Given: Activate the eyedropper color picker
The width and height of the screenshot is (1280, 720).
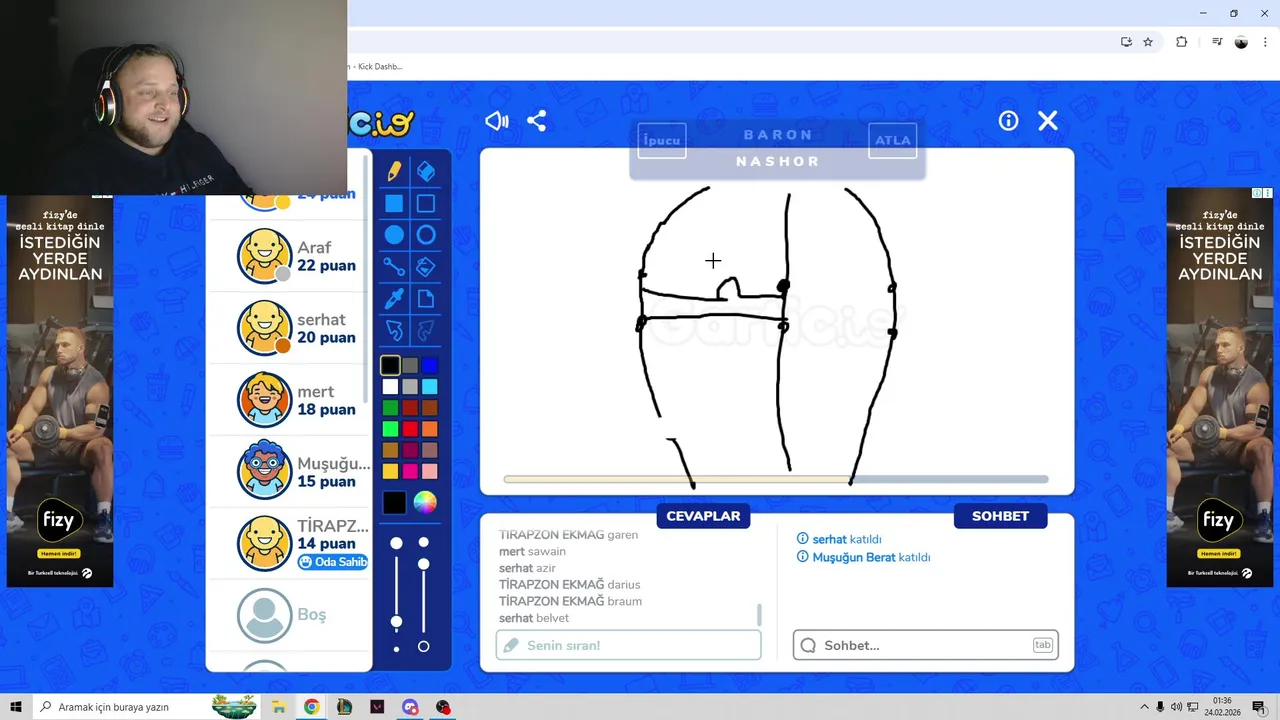Looking at the screenshot, I should click(x=394, y=299).
